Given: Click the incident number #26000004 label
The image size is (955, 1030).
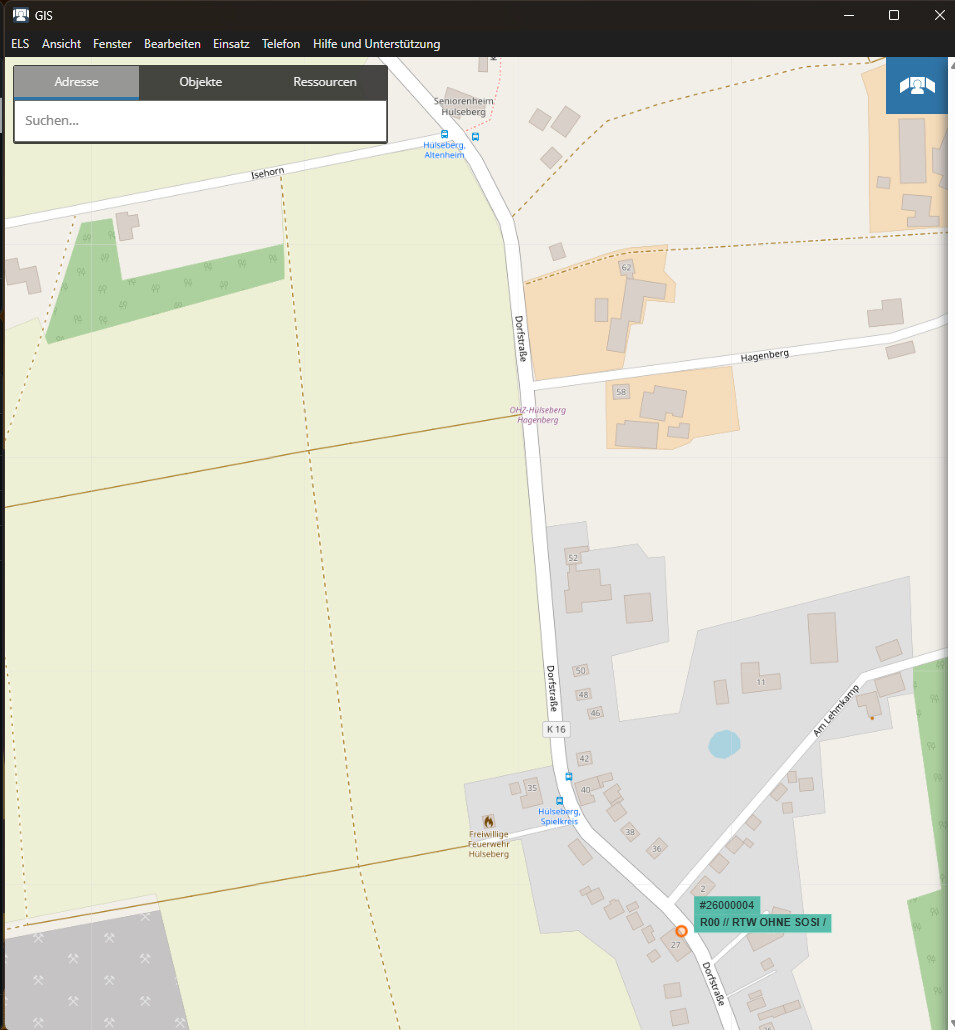Looking at the screenshot, I should tap(727, 905).
